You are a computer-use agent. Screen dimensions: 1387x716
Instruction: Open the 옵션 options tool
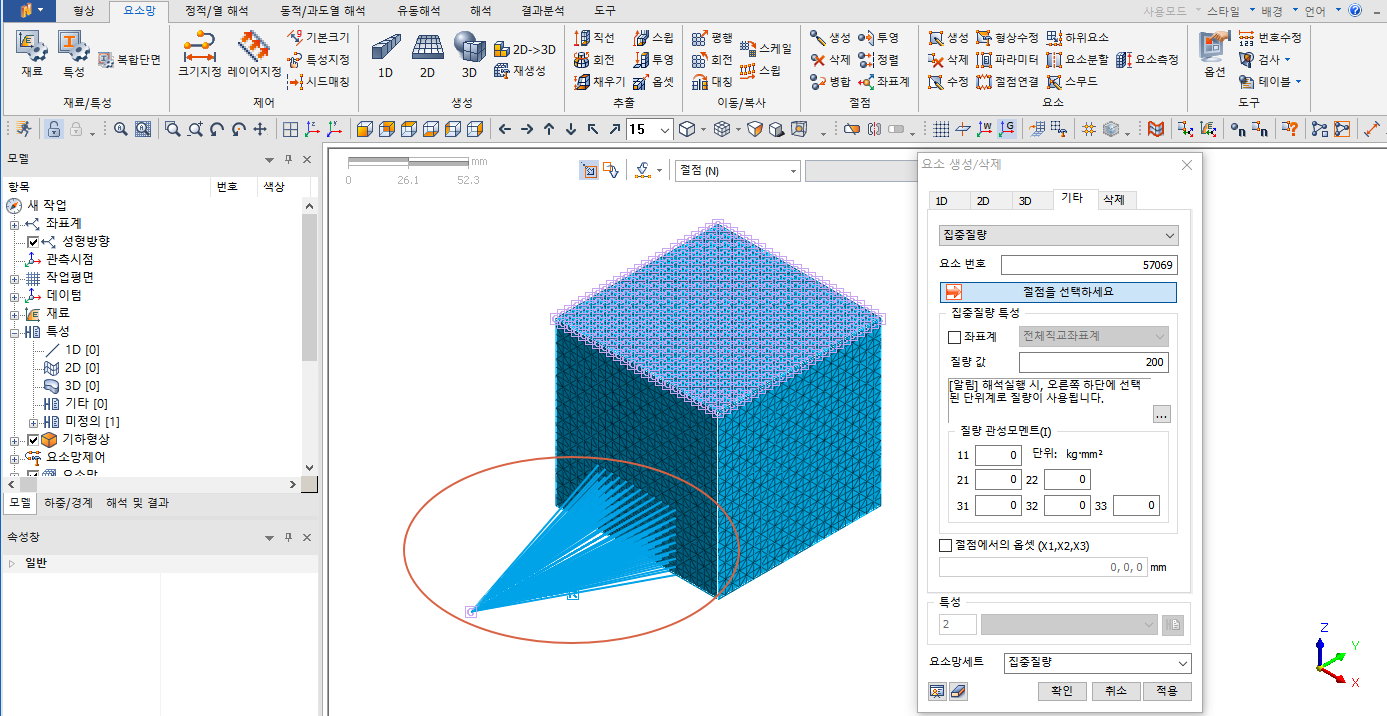[1214, 55]
